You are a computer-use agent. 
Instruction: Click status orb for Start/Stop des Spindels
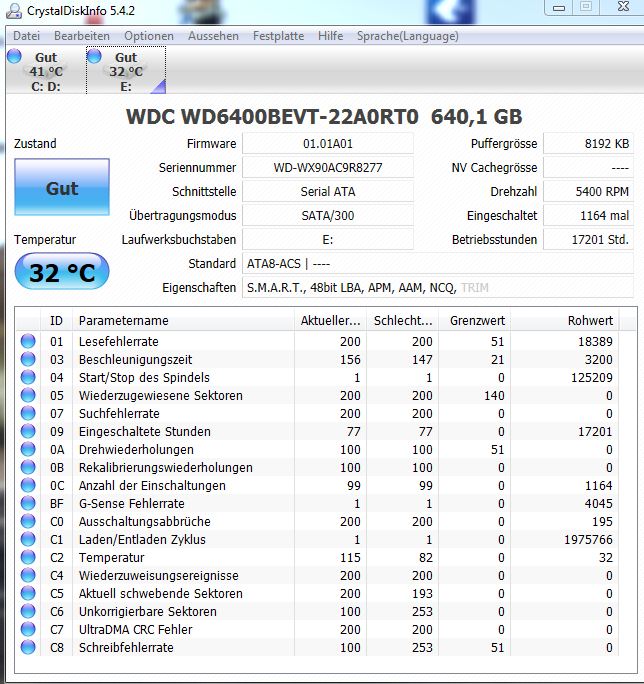(28, 377)
